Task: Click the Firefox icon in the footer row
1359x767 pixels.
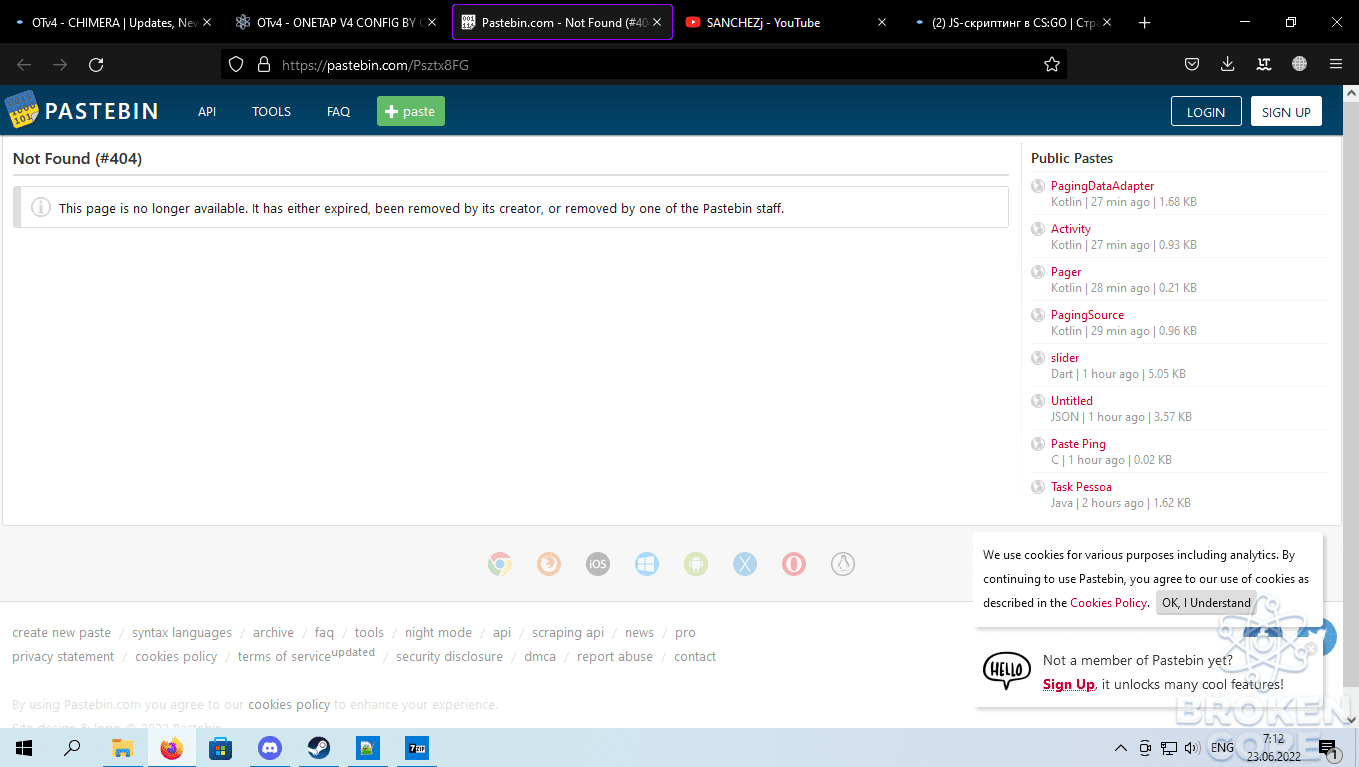Action: pos(549,564)
